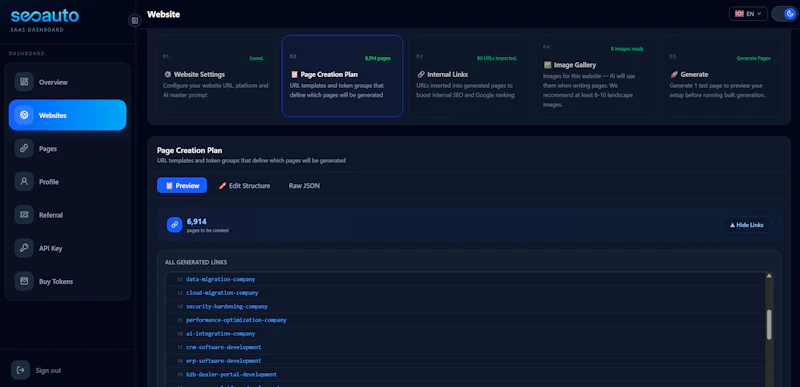Screen dimensions: 800x387
Task: Switch to Raw JSON tab
Action: pyautogui.click(x=304, y=186)
